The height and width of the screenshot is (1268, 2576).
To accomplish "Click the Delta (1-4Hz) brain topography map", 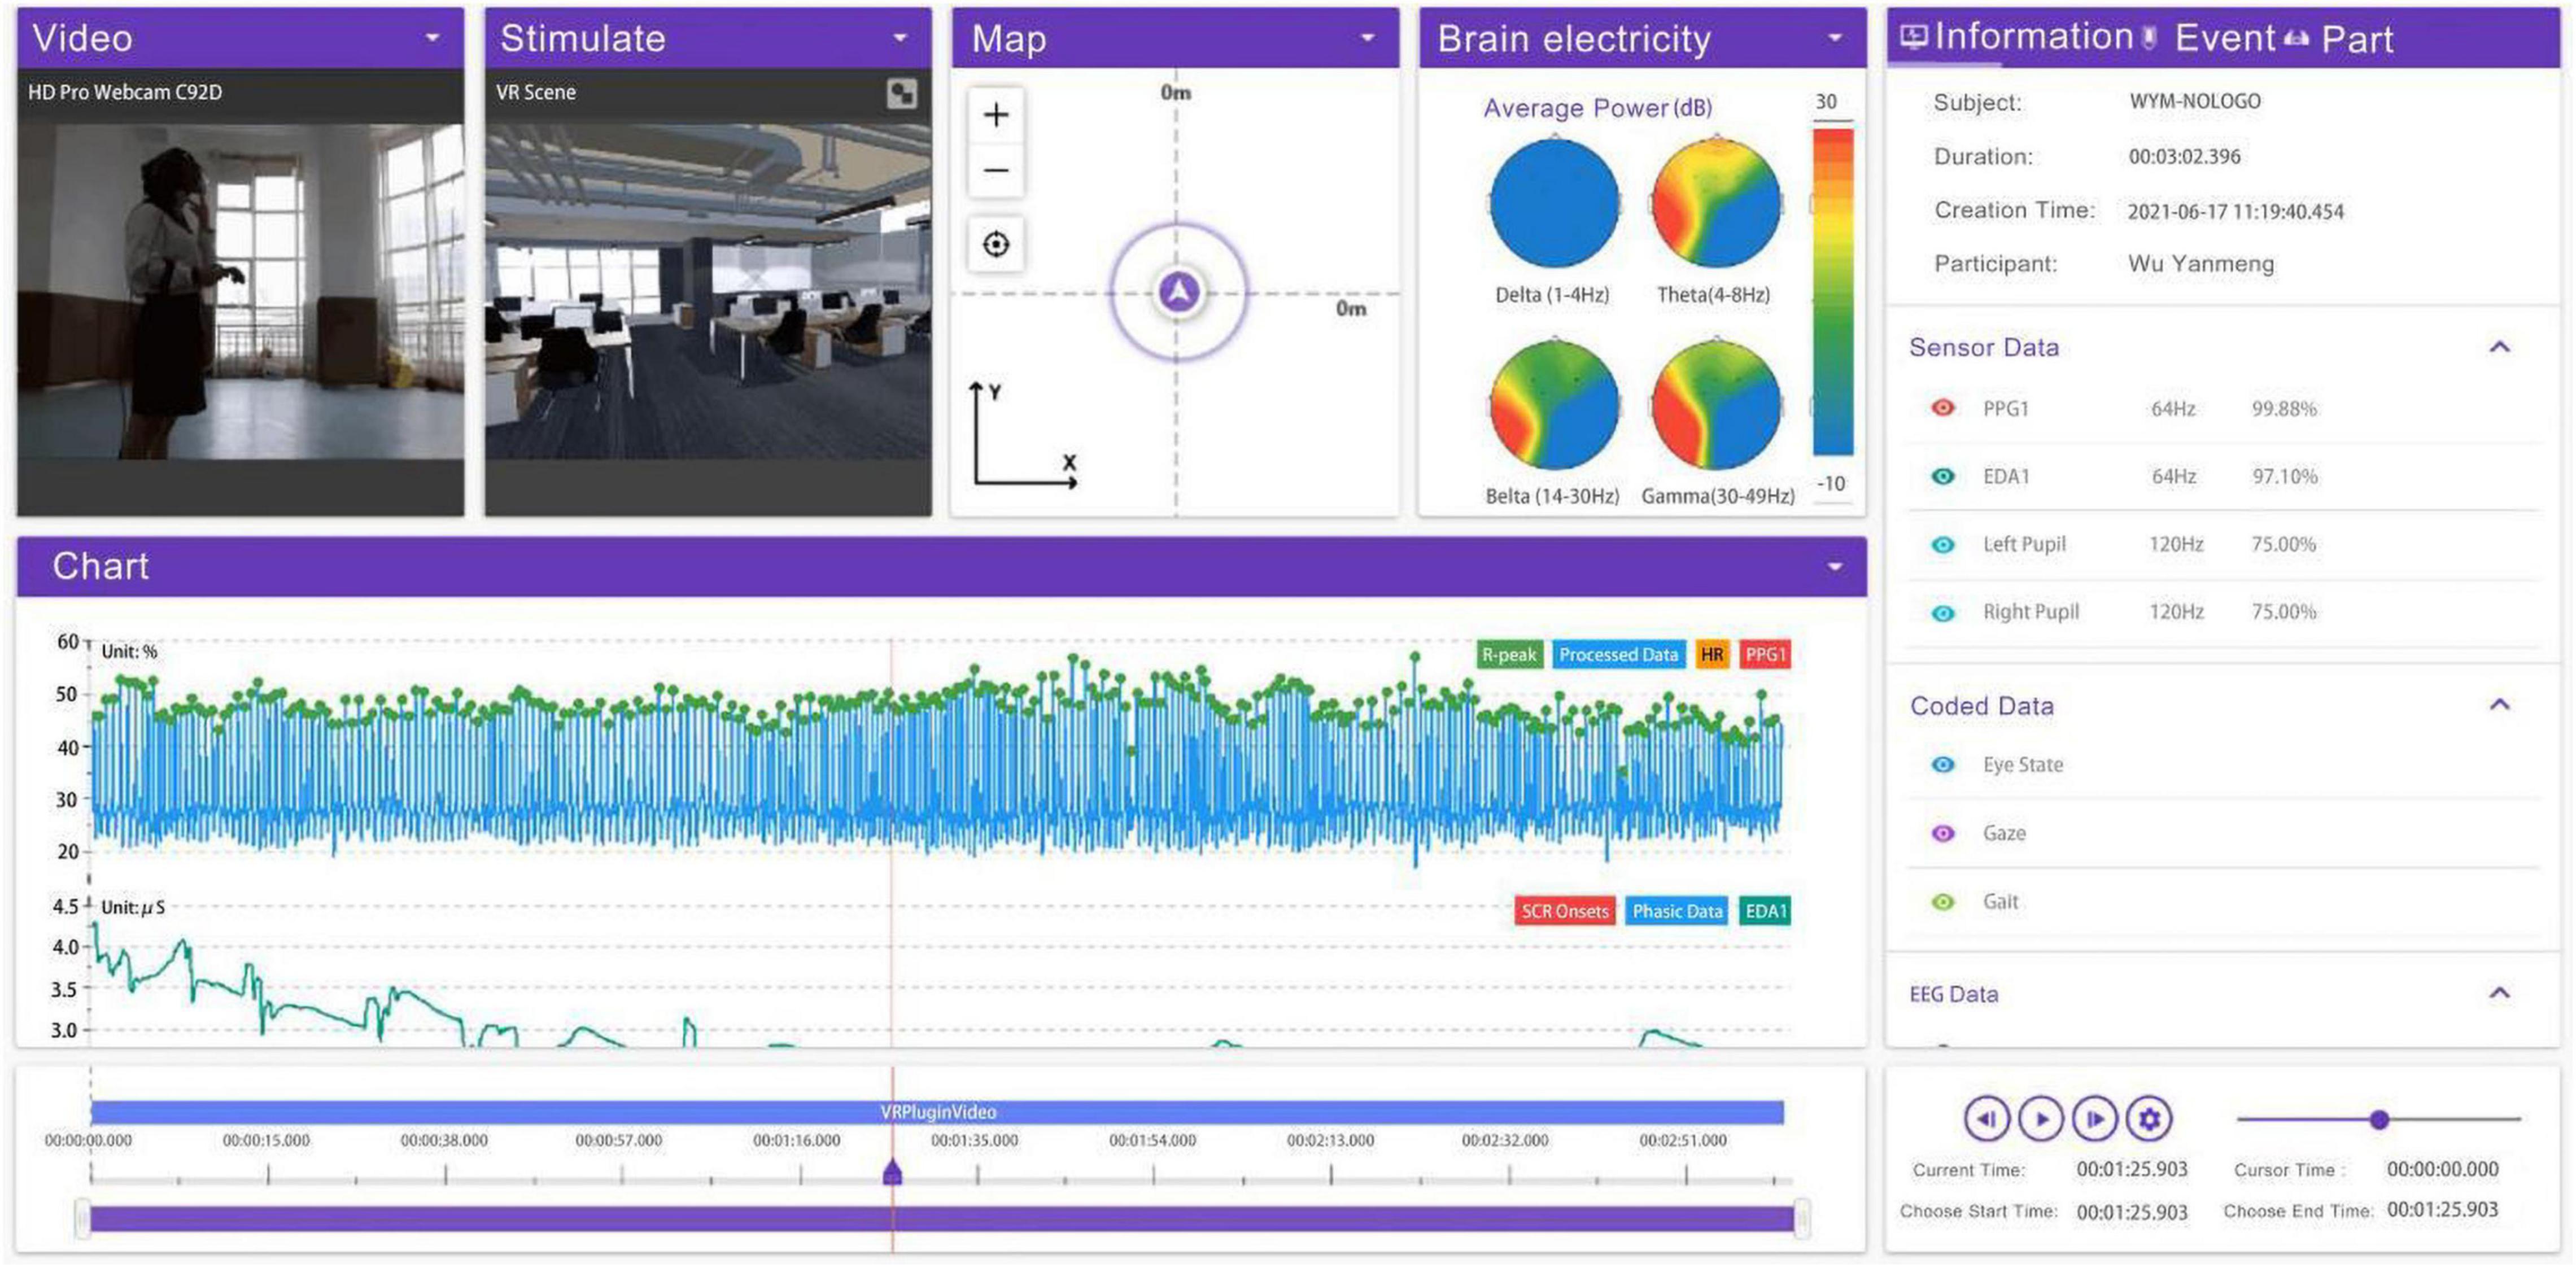I will 1554,203.
